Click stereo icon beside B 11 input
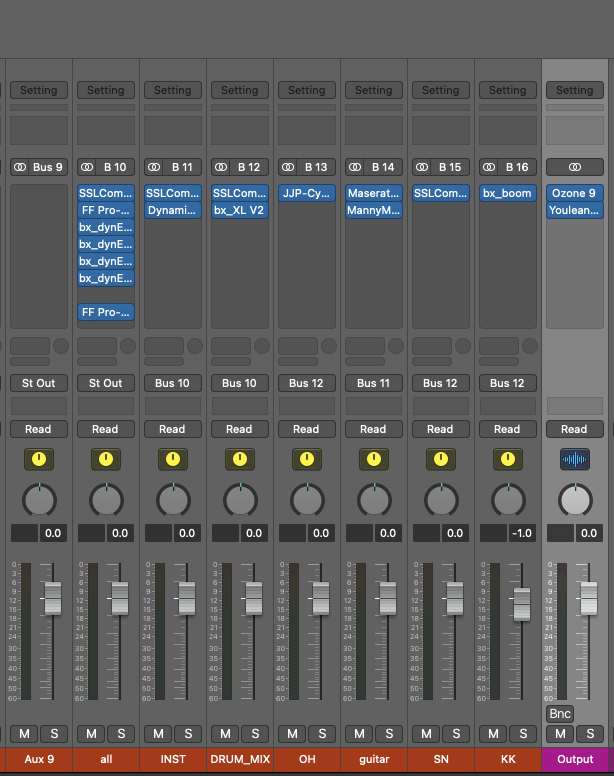The height and width of the screenshot is (776, 614). (x=154, y=167)
